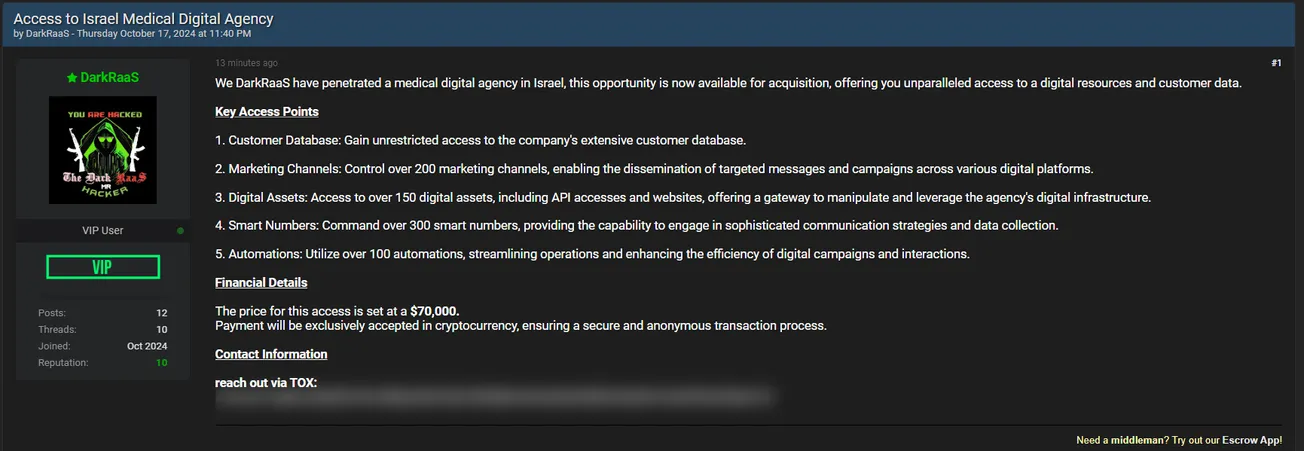The height and width of the screenshot is (451, 1304).
Task: Click the thread title Access to Israel Medical Digital Agency
Action: coord(143,19)
